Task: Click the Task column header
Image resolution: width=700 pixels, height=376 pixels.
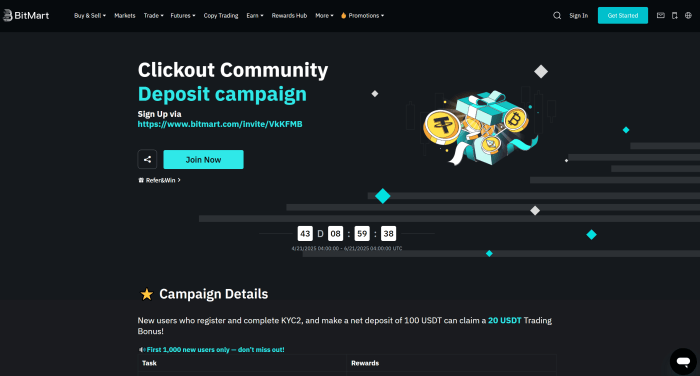Action: (x=149, y=363)
